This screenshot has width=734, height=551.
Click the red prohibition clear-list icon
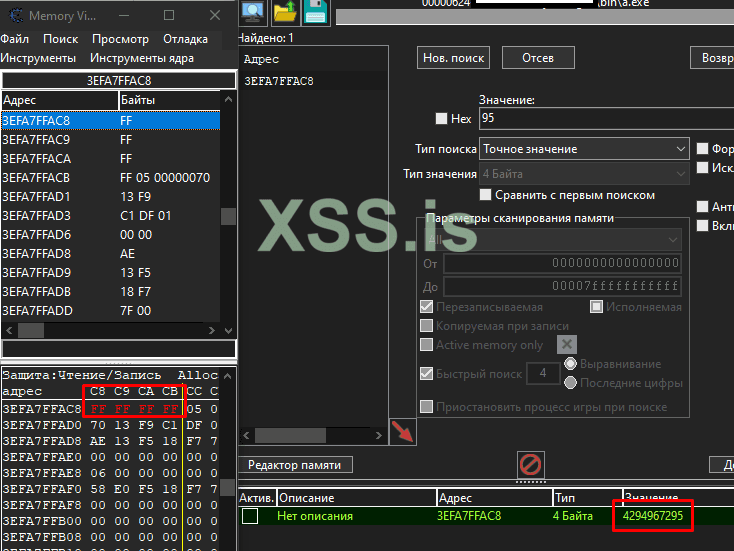(530, 464)
